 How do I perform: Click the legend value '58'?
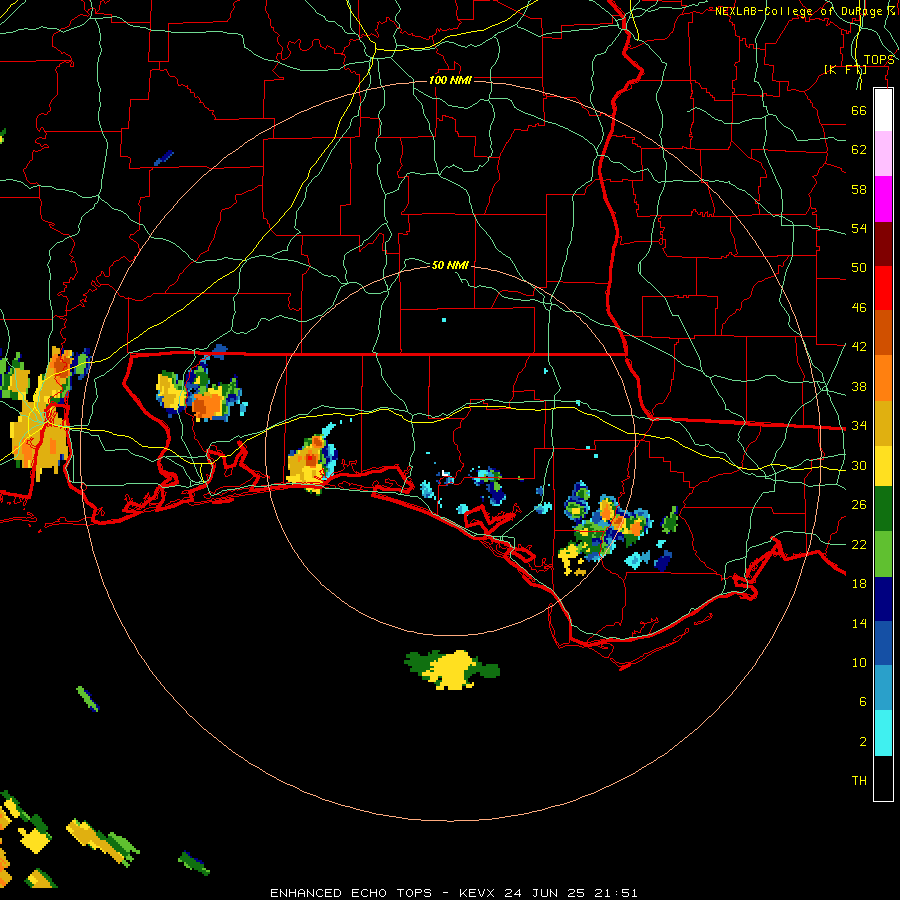coord(859,189)
